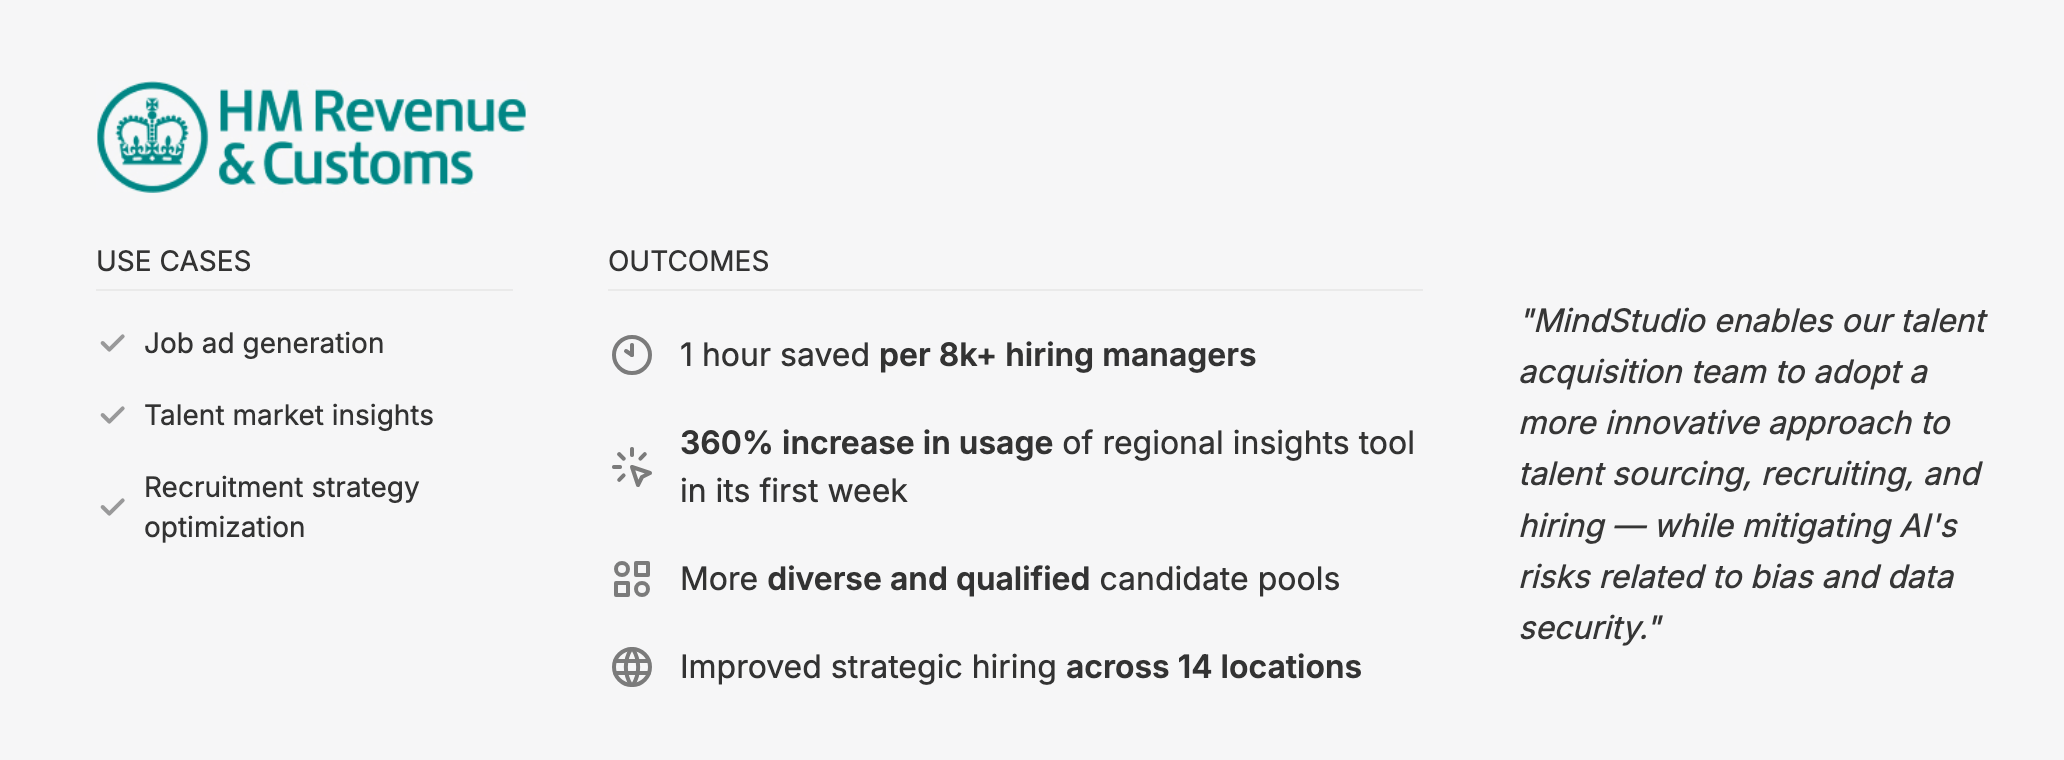
Task: Click the checkmark next to Job ad generation
Action: click(x=112, y=343)
